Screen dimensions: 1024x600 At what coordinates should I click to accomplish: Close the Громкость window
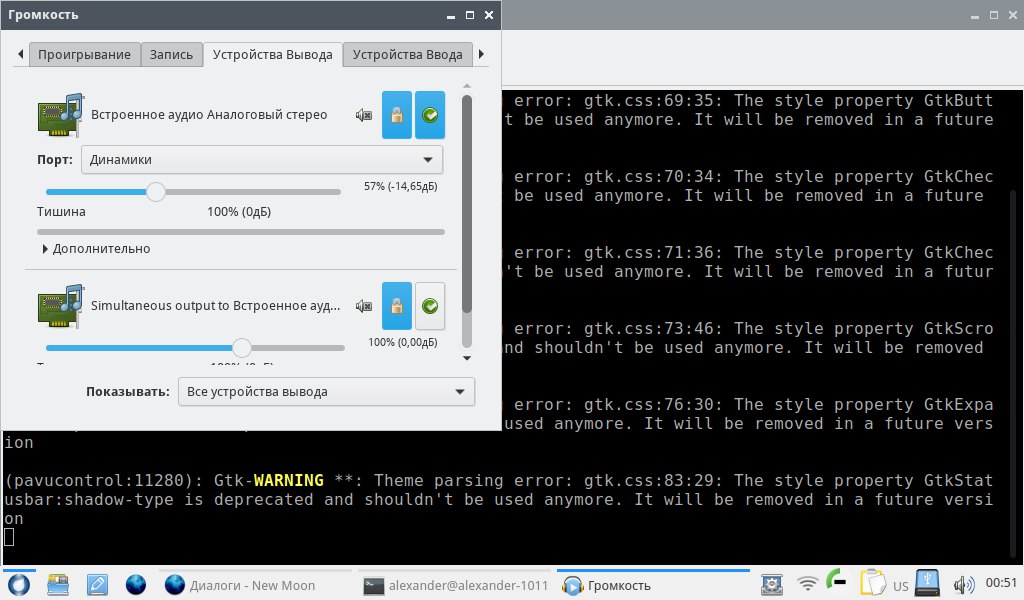488,15
